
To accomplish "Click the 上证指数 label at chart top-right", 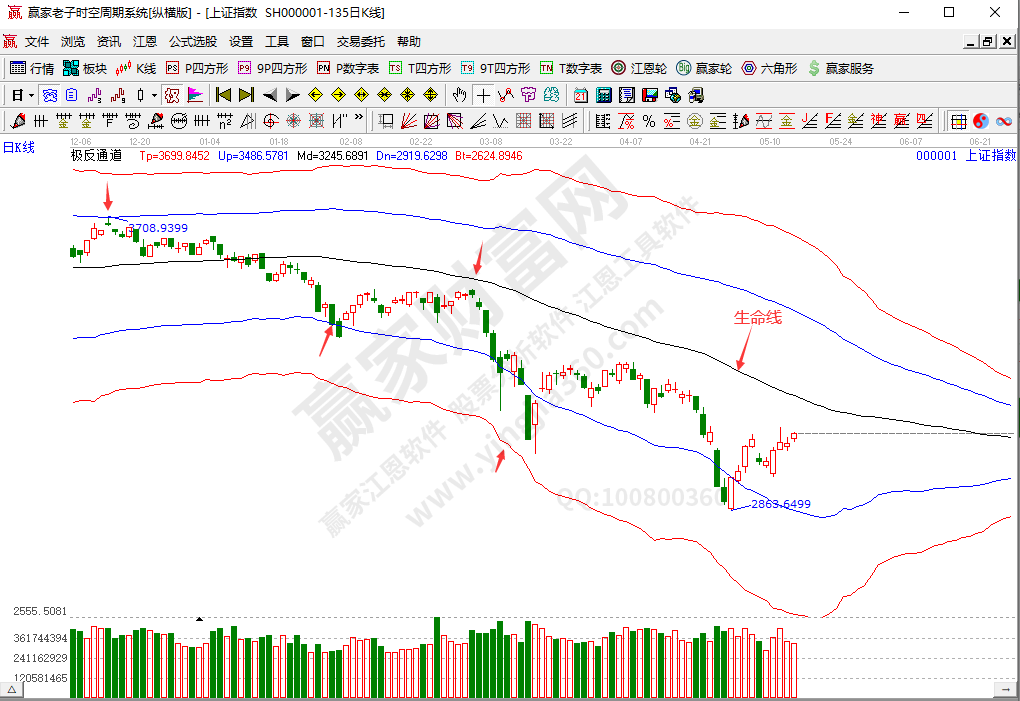I will 990,155.
